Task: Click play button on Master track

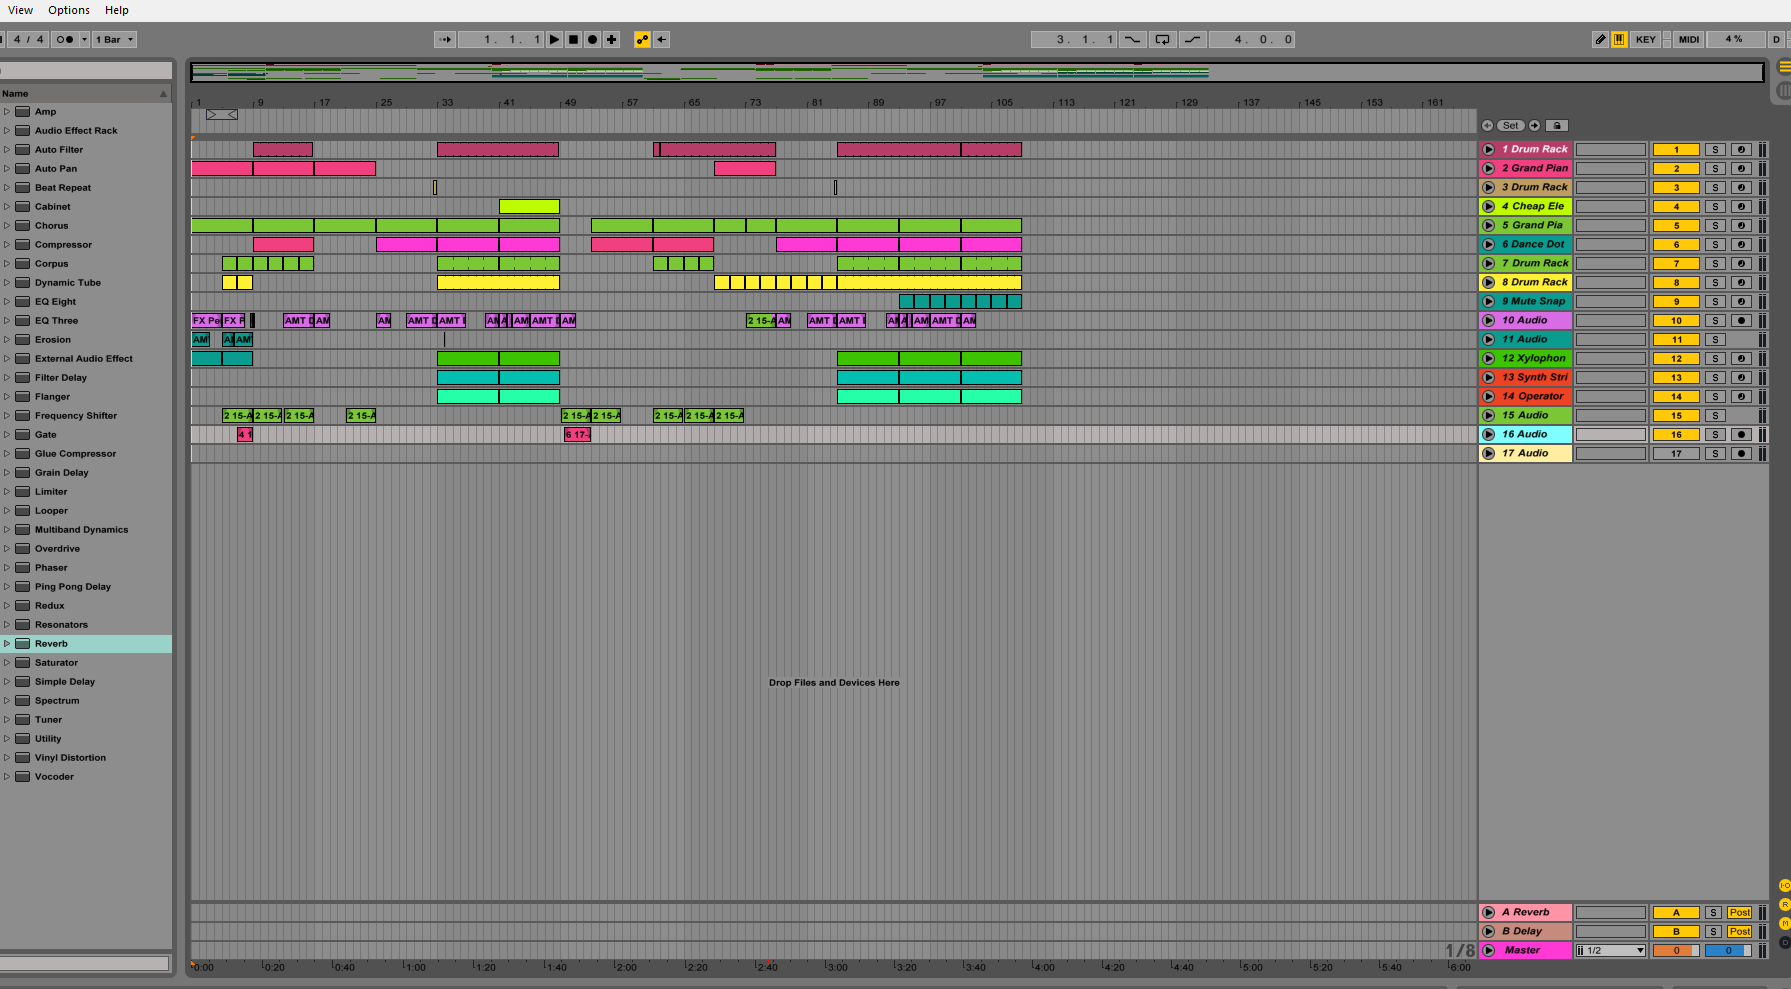Action: coord(1488,951)
